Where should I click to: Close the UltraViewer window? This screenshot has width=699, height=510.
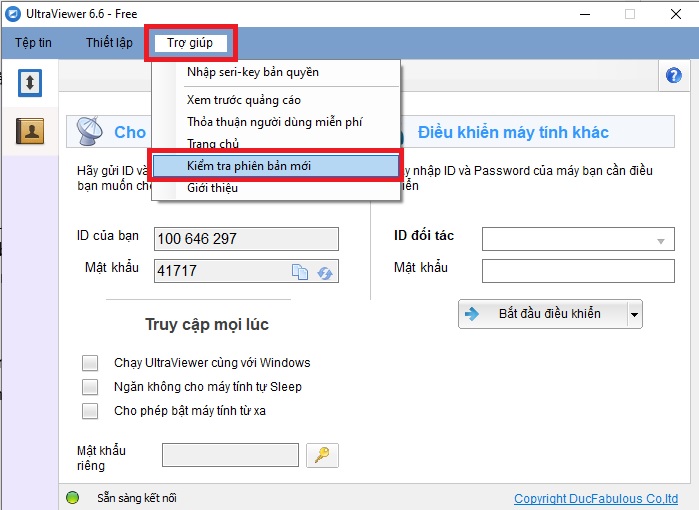(676, 14)
